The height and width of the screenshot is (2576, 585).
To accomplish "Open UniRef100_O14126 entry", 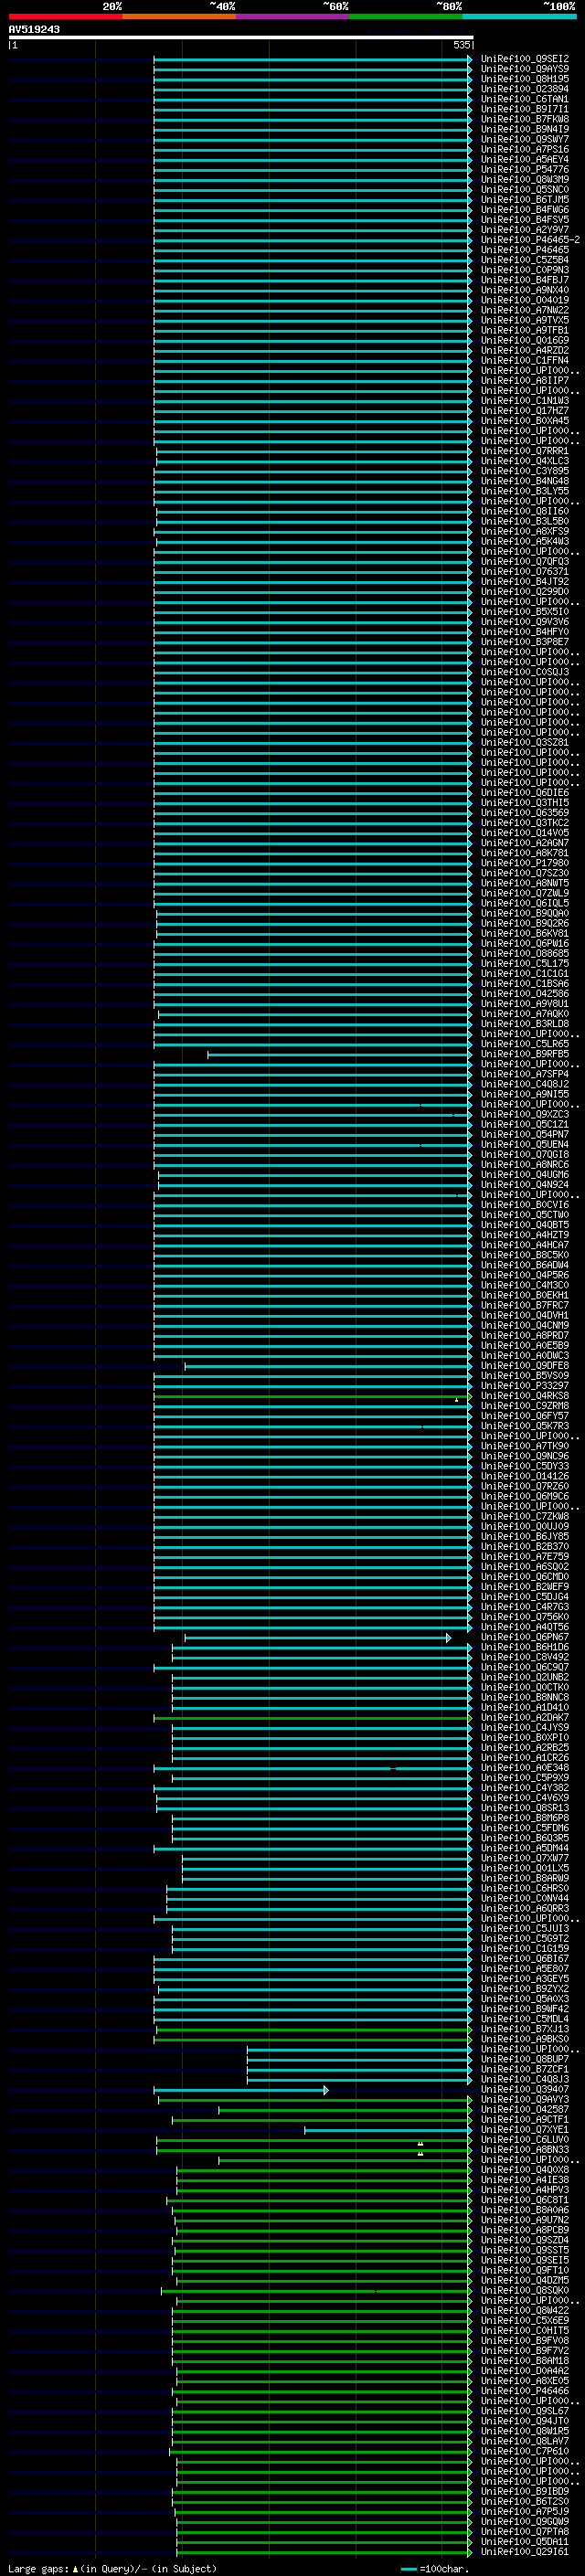I will (x=525, y=1476).
